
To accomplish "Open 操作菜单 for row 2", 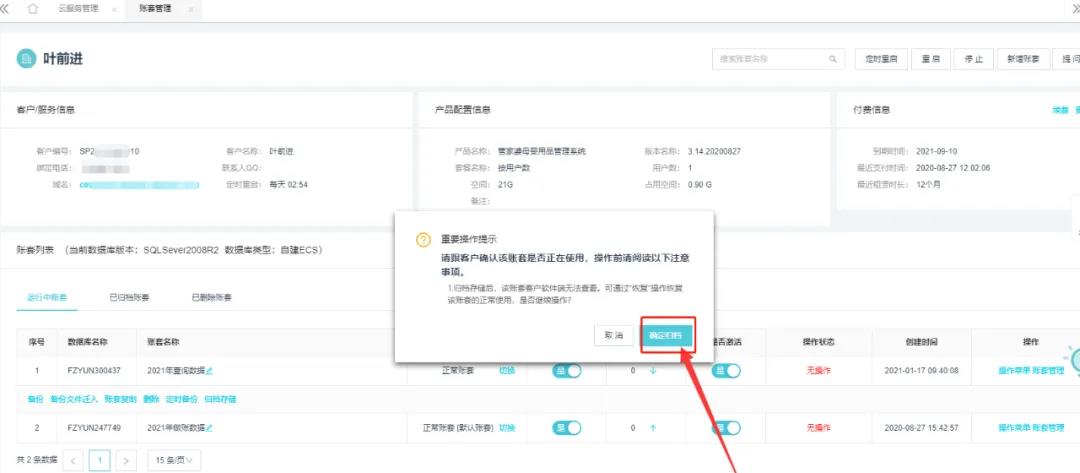I will coord(1013,428).
